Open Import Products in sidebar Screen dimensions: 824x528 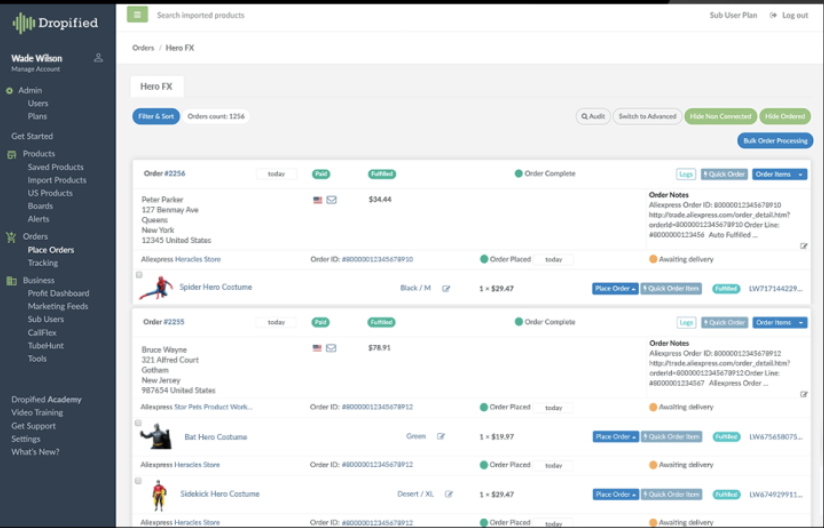tap(57, 180)
